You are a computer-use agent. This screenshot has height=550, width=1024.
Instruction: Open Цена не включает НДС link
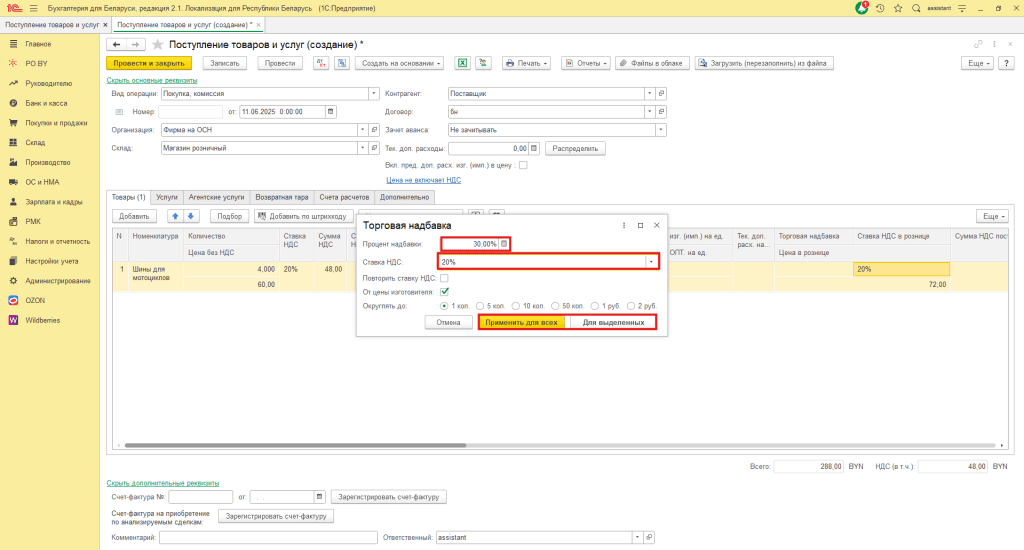(x=423, y=180)
